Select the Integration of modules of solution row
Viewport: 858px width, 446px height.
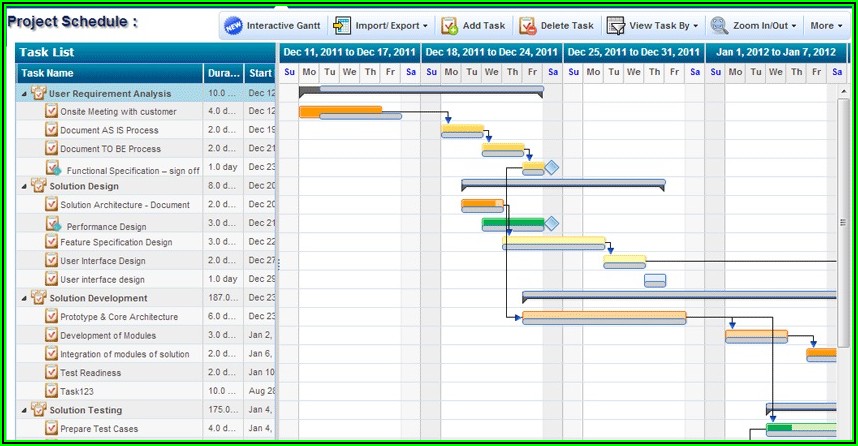click(146, 354)
